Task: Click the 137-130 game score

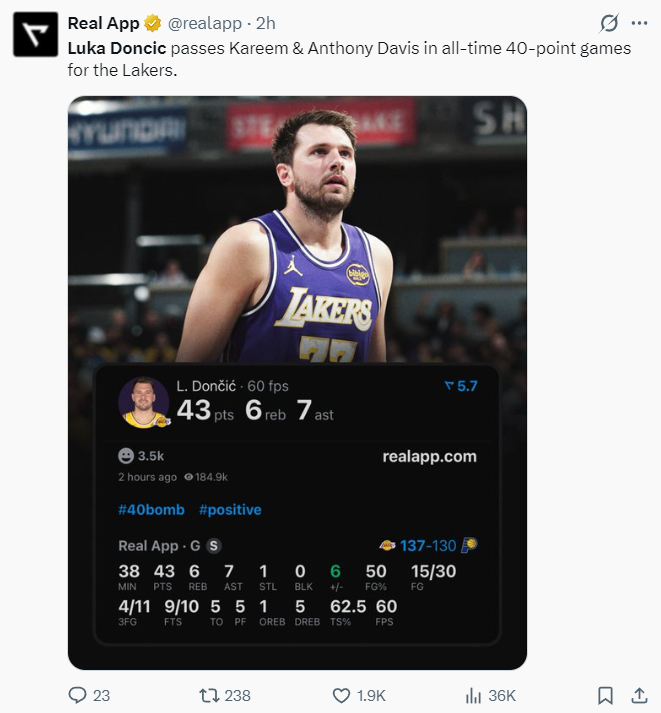Action: click(428, 546)
